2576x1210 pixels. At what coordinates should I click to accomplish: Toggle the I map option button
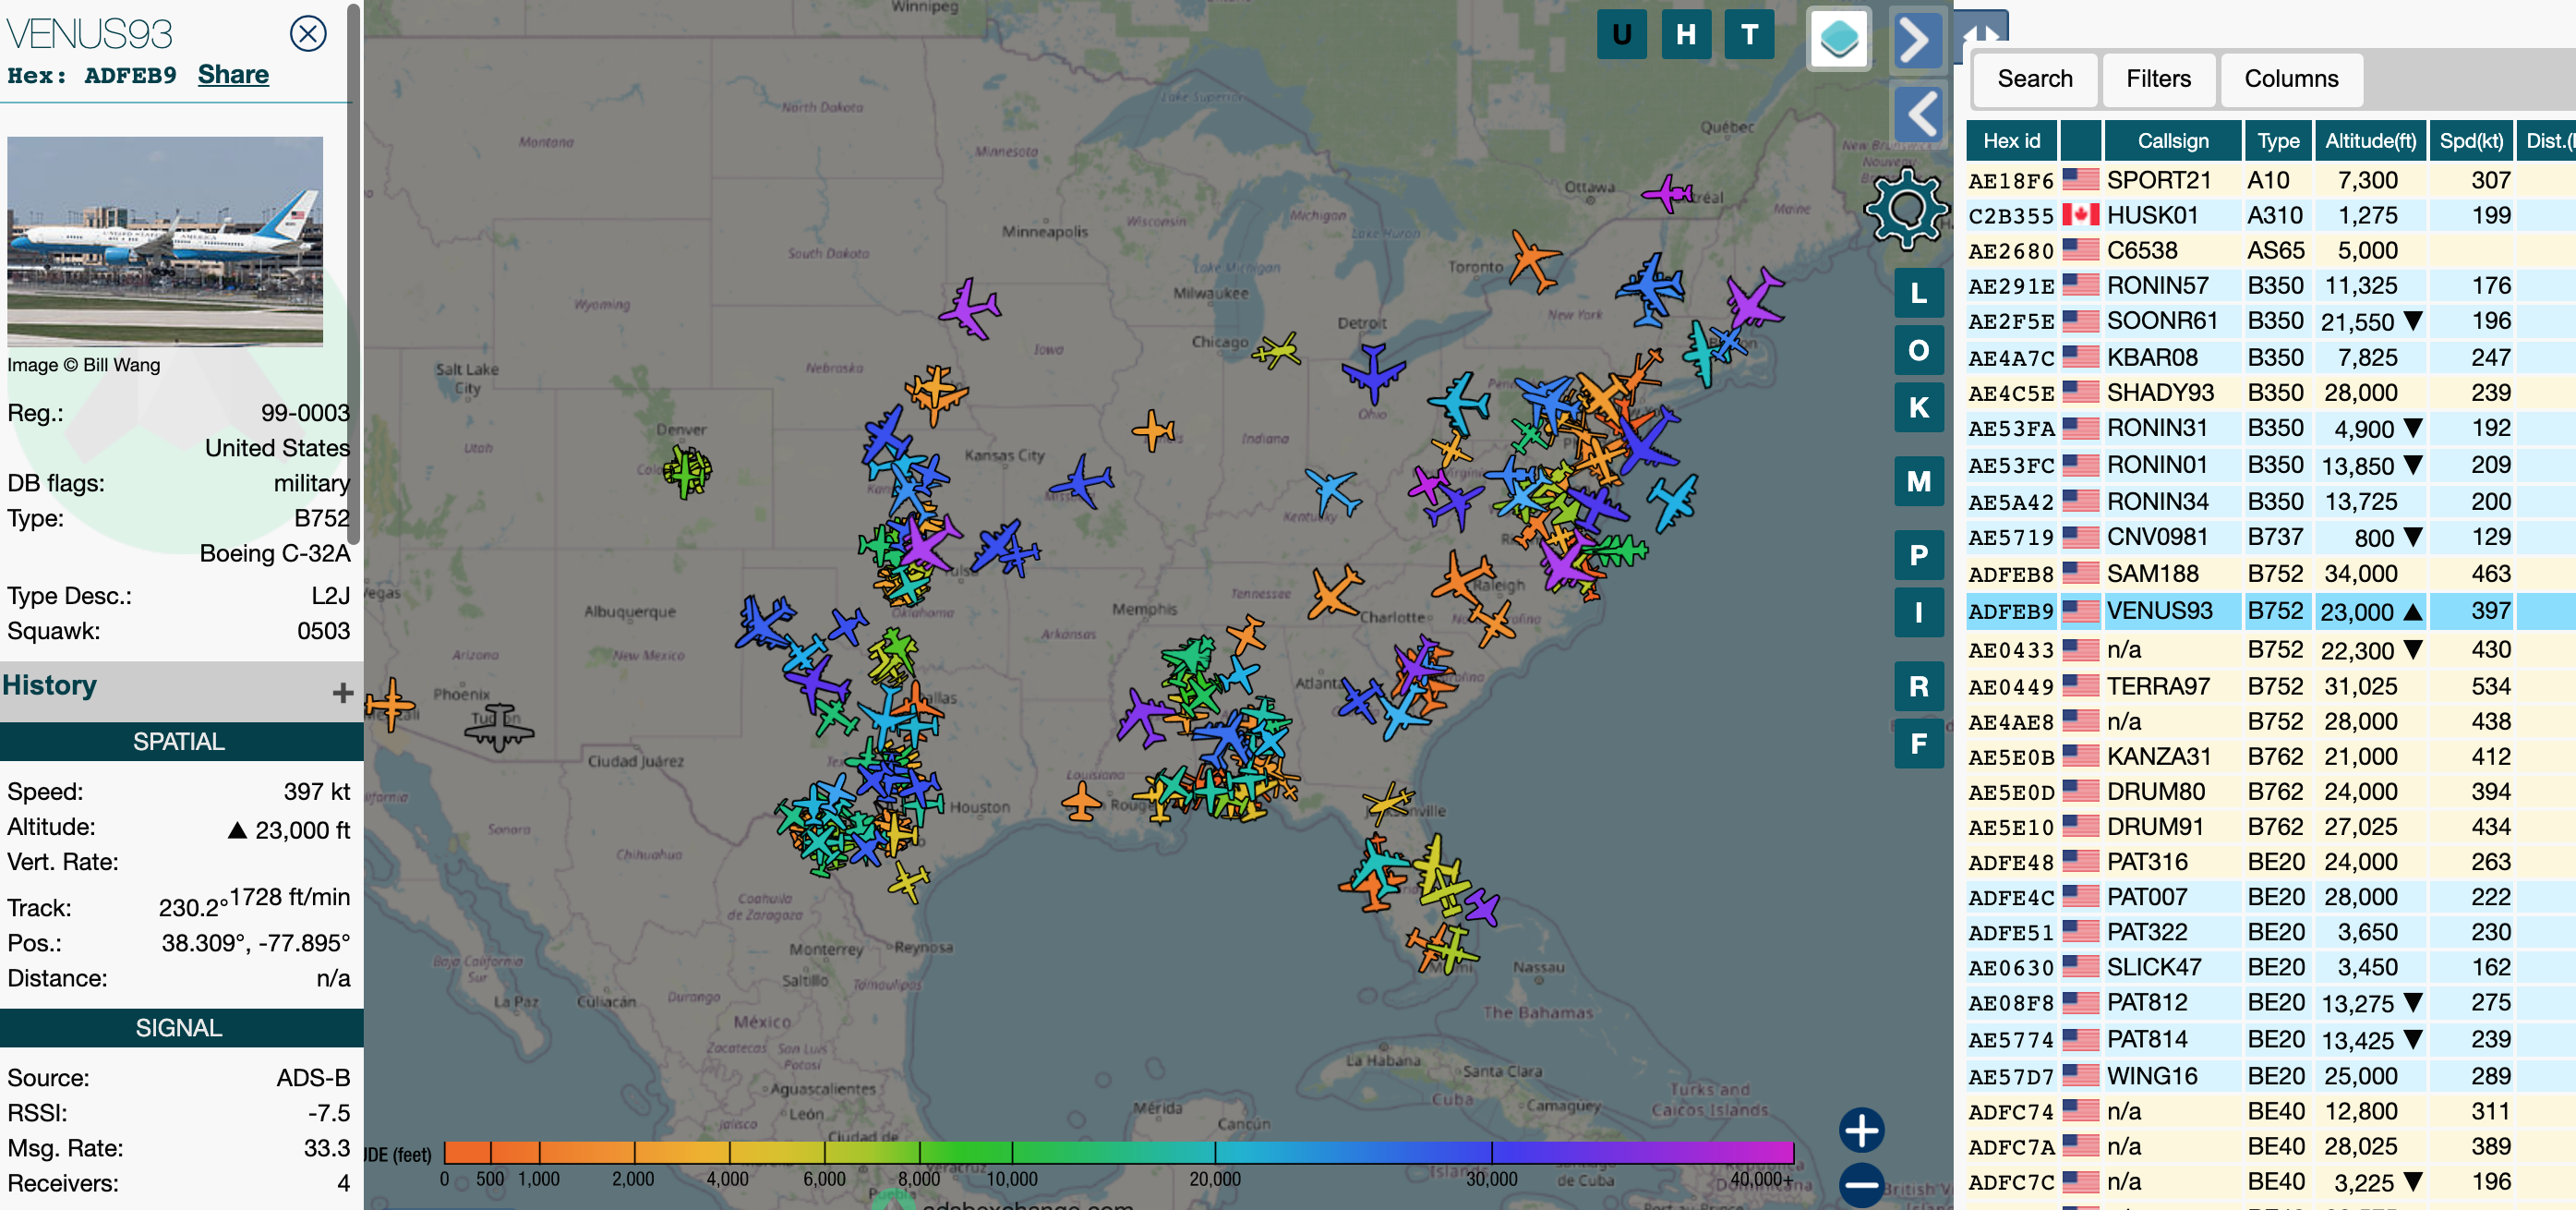click(1918, 612)
